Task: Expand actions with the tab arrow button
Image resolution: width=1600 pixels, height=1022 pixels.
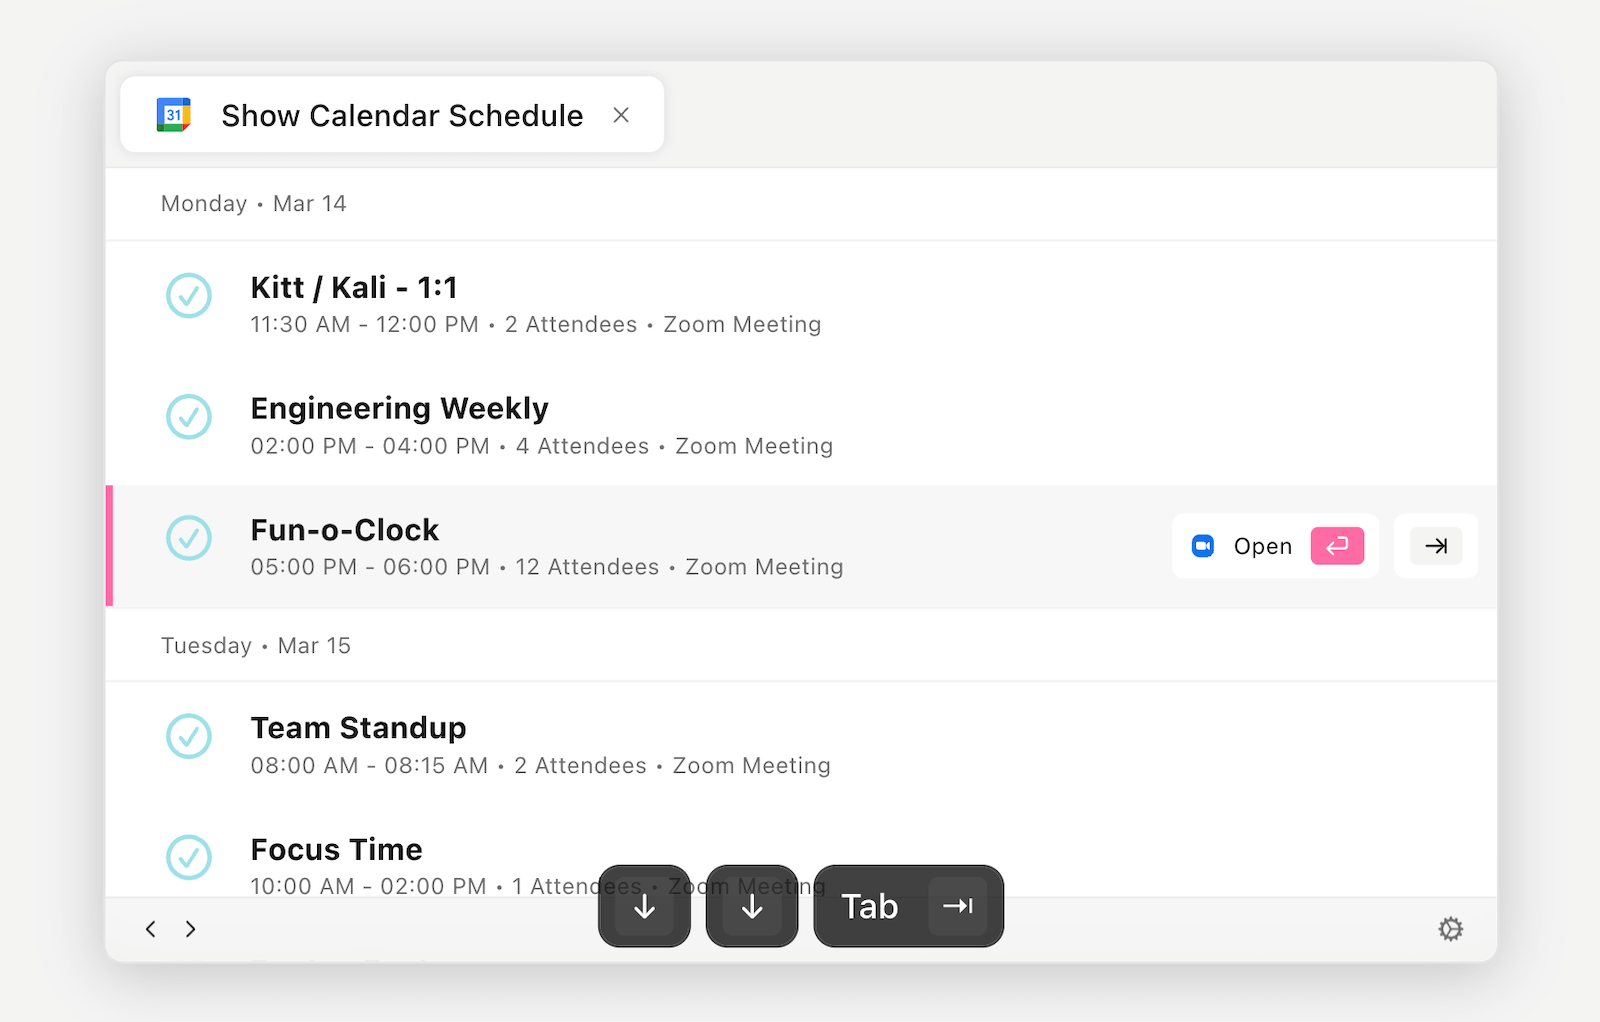Action: pyautogui.click(x=1436, y=546)
